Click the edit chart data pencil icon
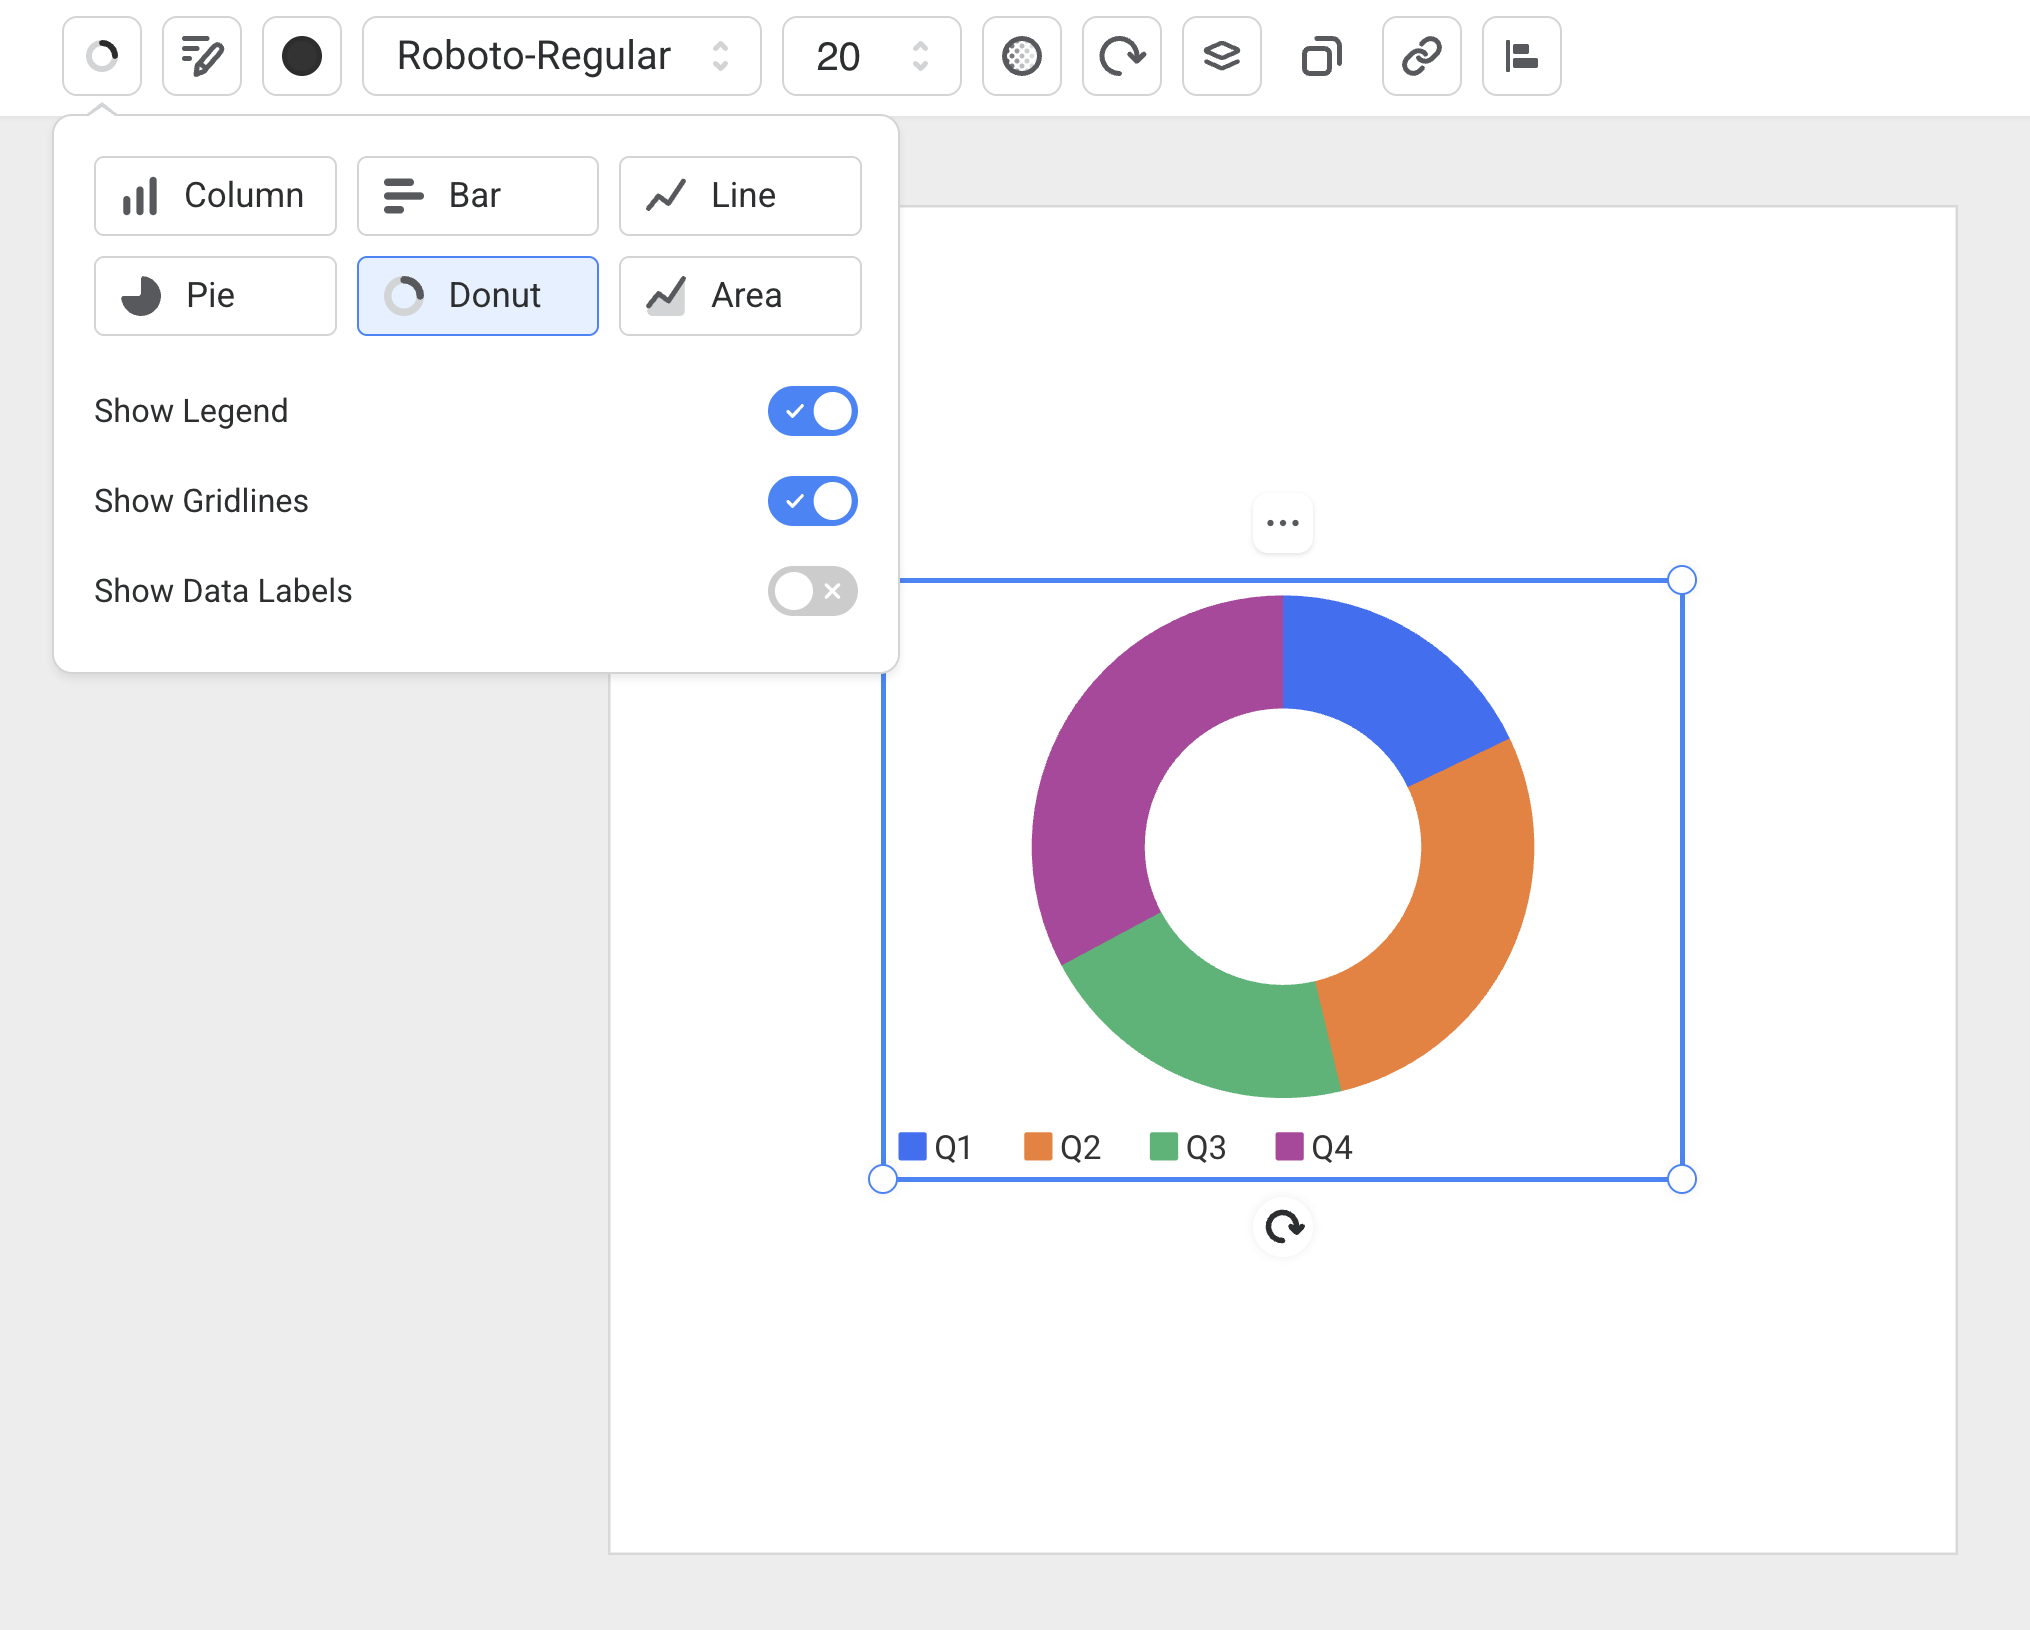2030x1630 pixels. (202, 56)
